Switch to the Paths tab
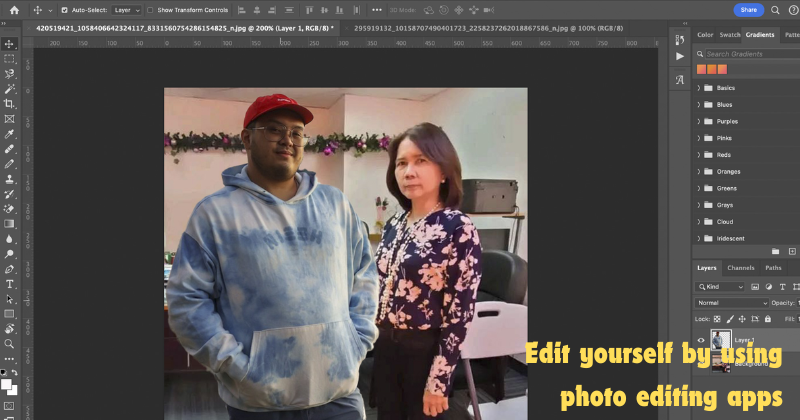The height and width of the screenshot is (420, 800). click(773, 268)
